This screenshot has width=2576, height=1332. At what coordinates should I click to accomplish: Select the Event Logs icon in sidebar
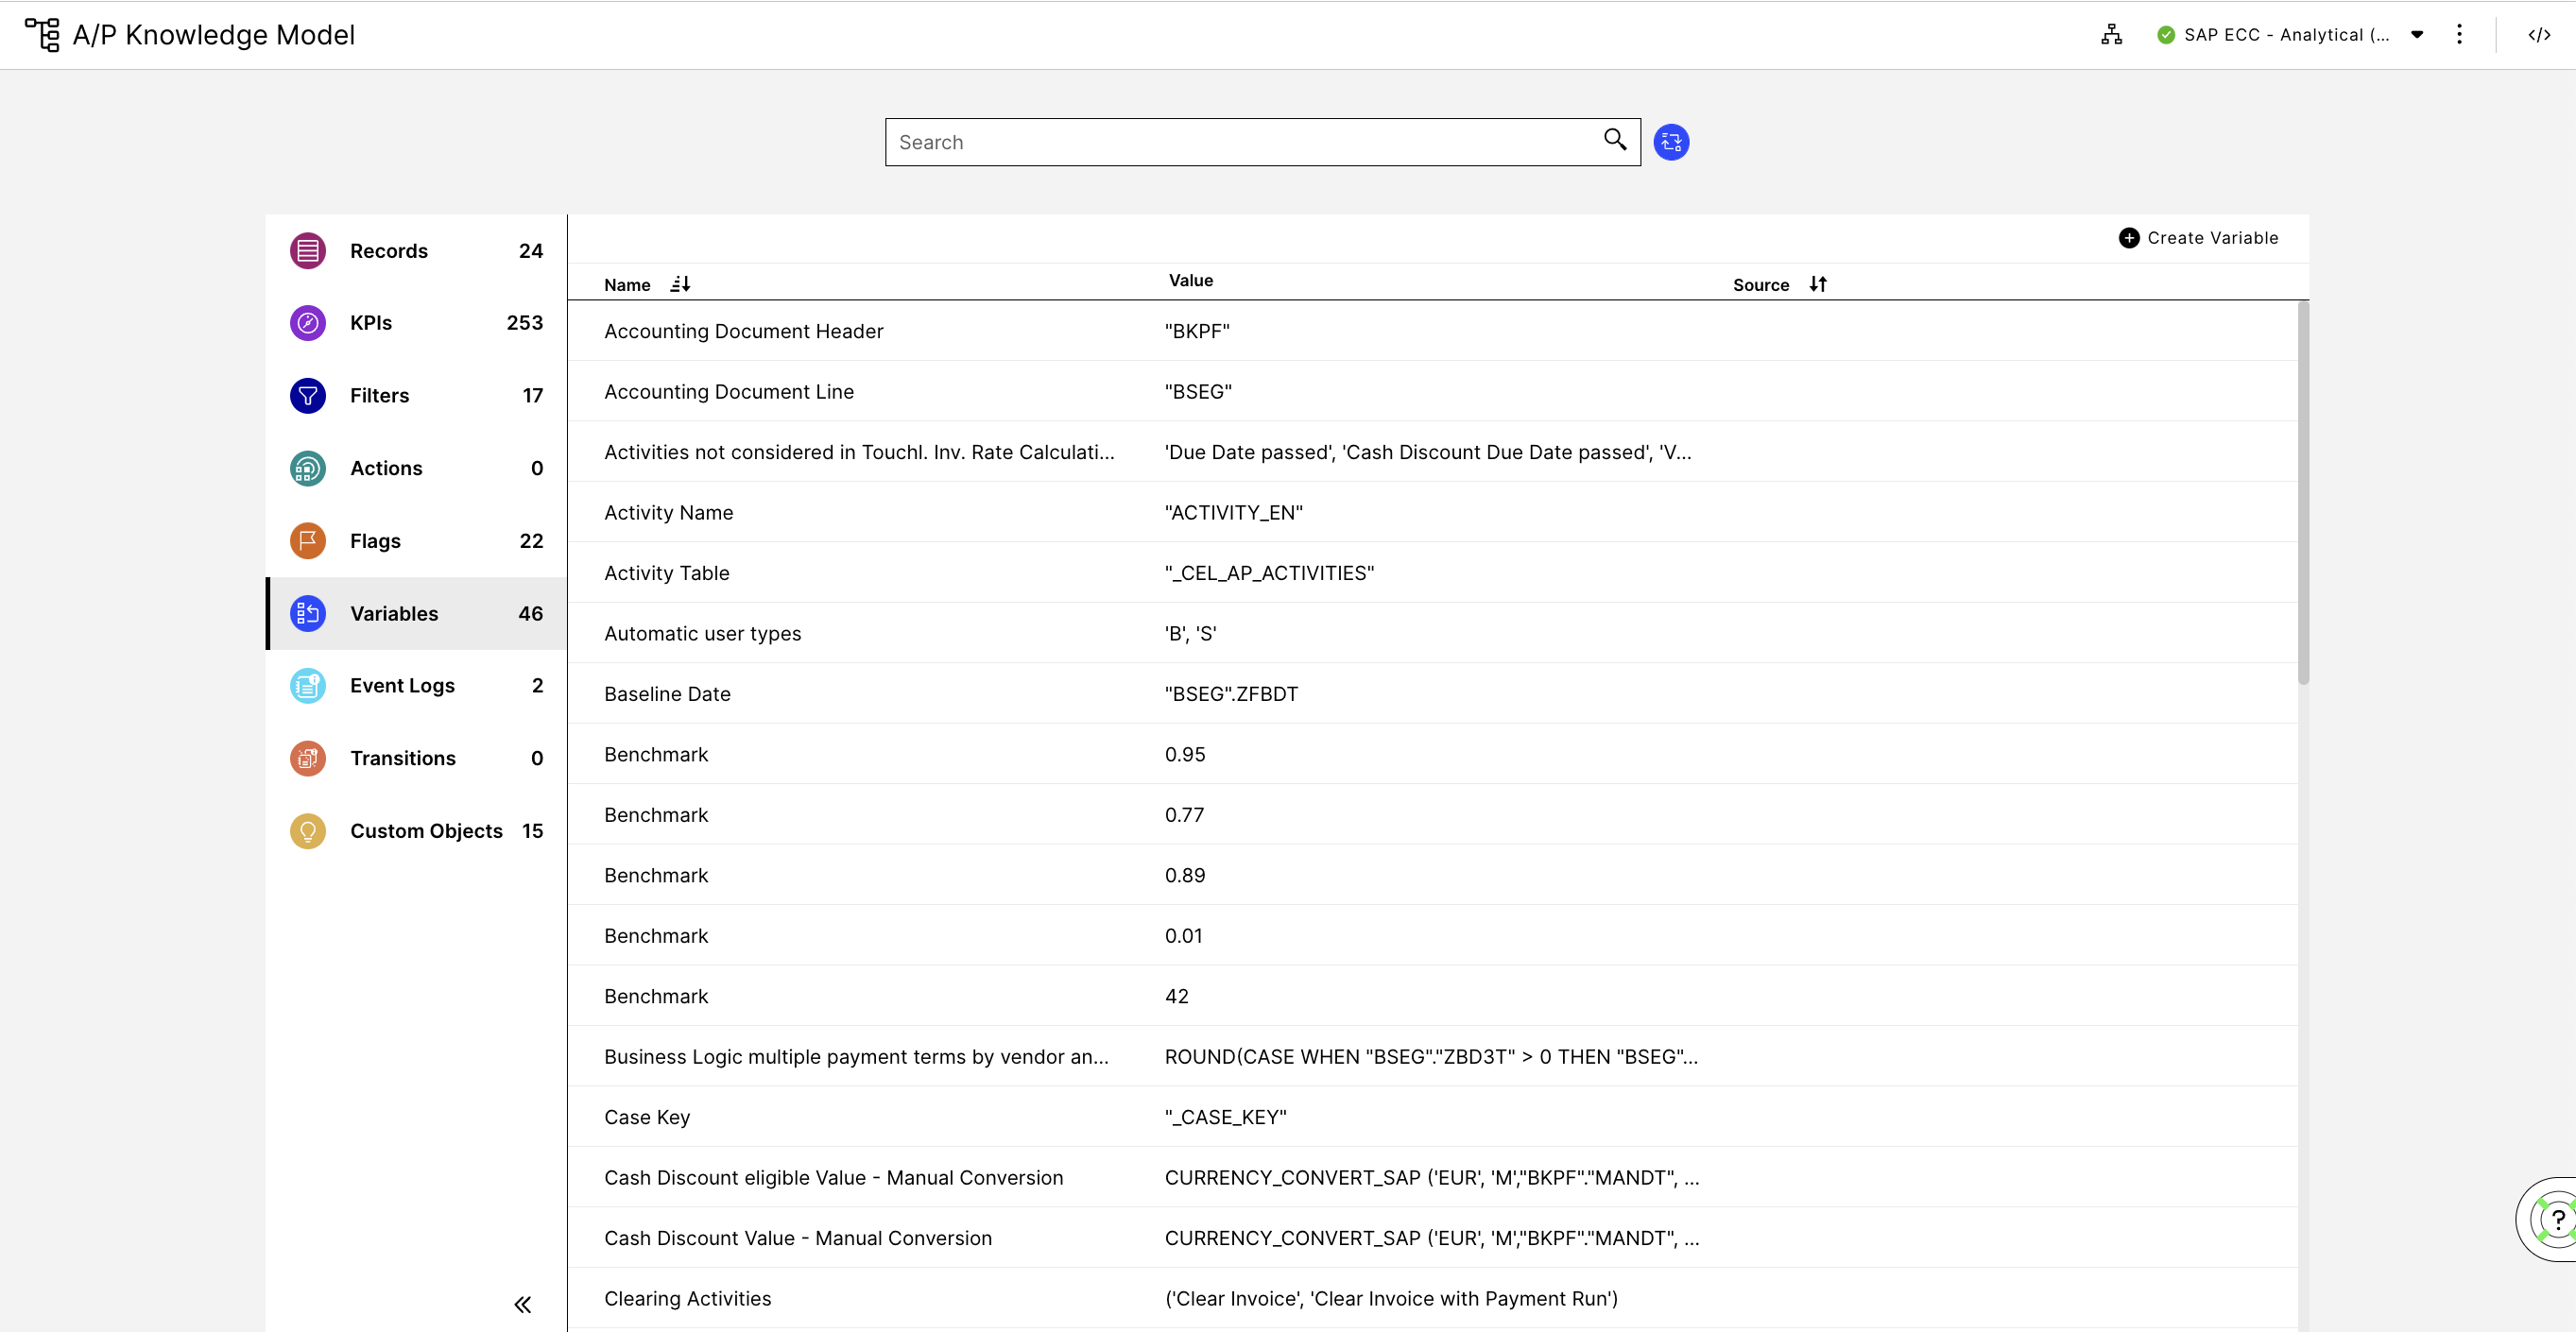[x=306, y=685]
